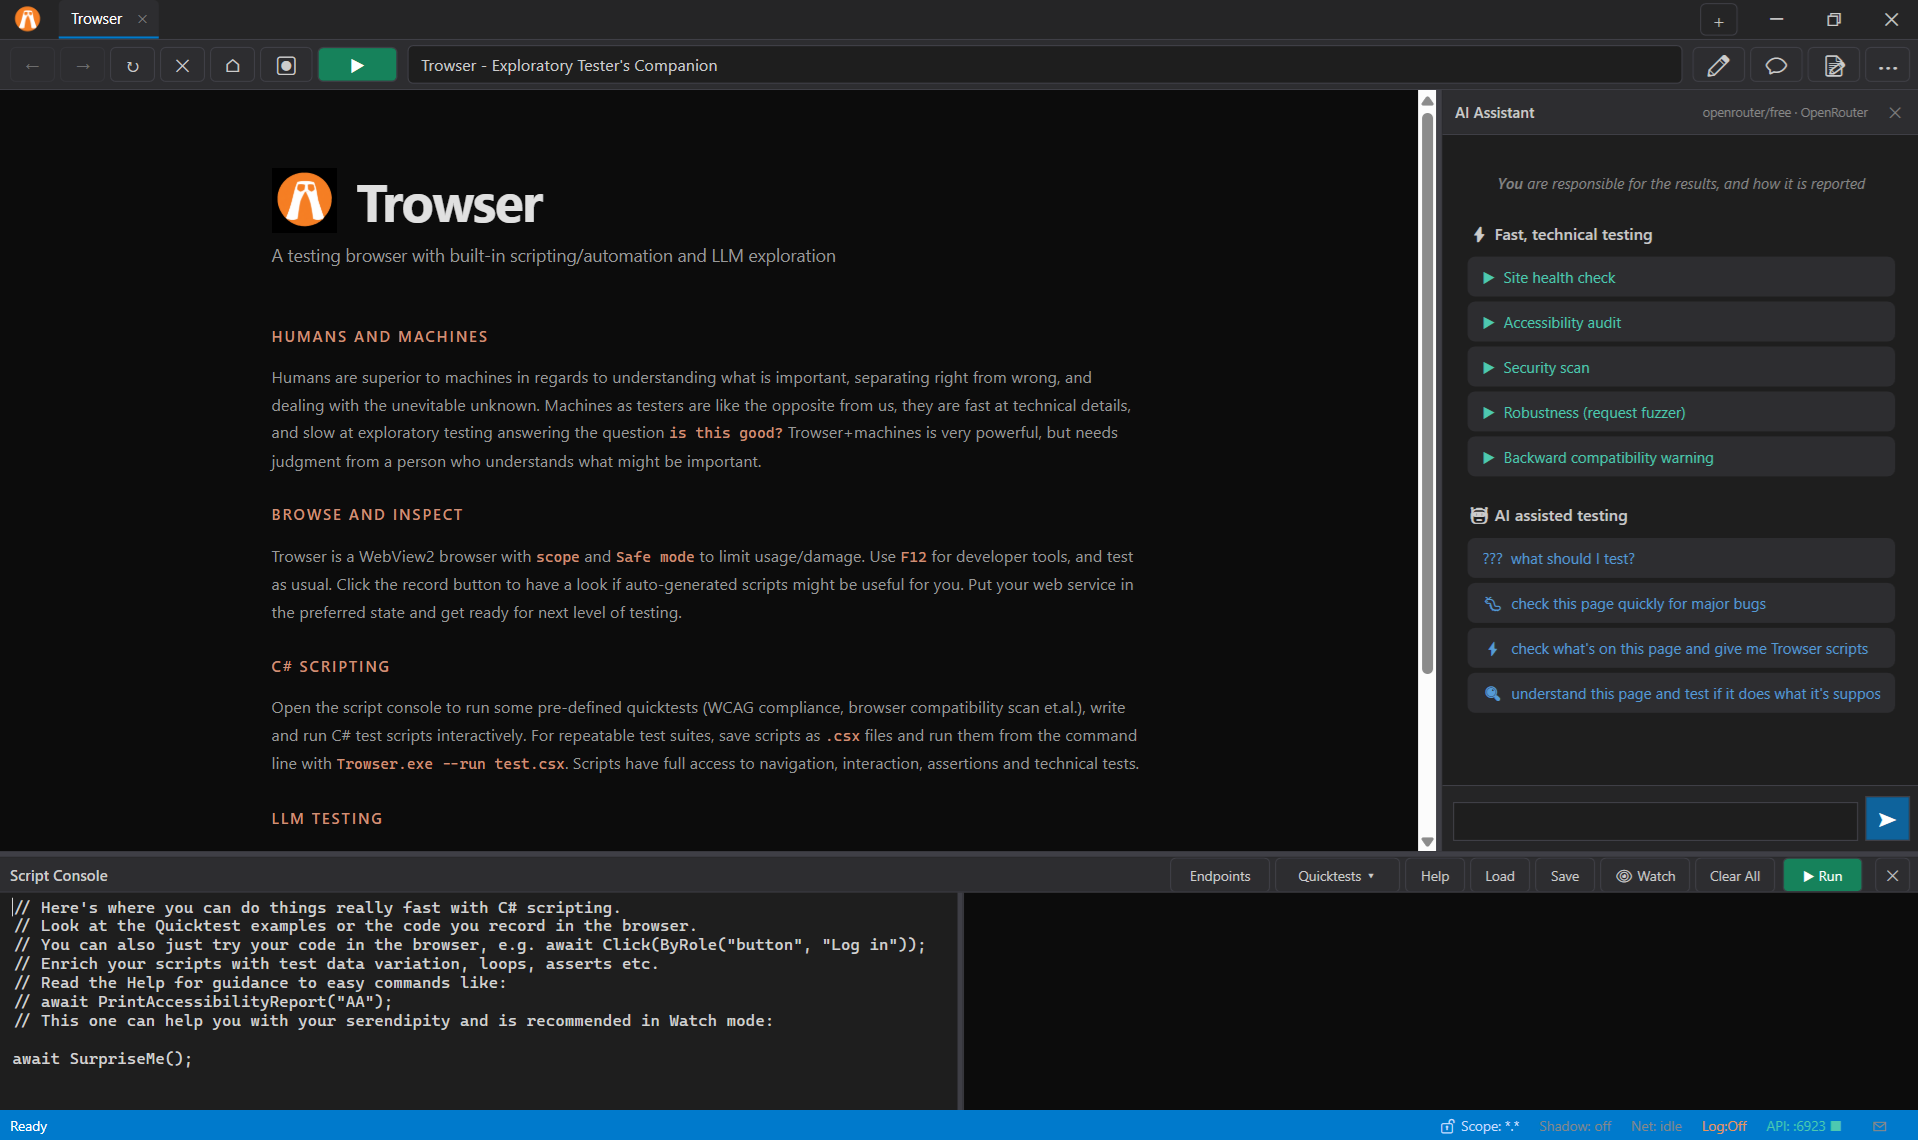Image resolution: width=1918 pixels, height=1140 pixels.
Task: Toggle the AI chat bubble icon
Action: coord(1776,66)
